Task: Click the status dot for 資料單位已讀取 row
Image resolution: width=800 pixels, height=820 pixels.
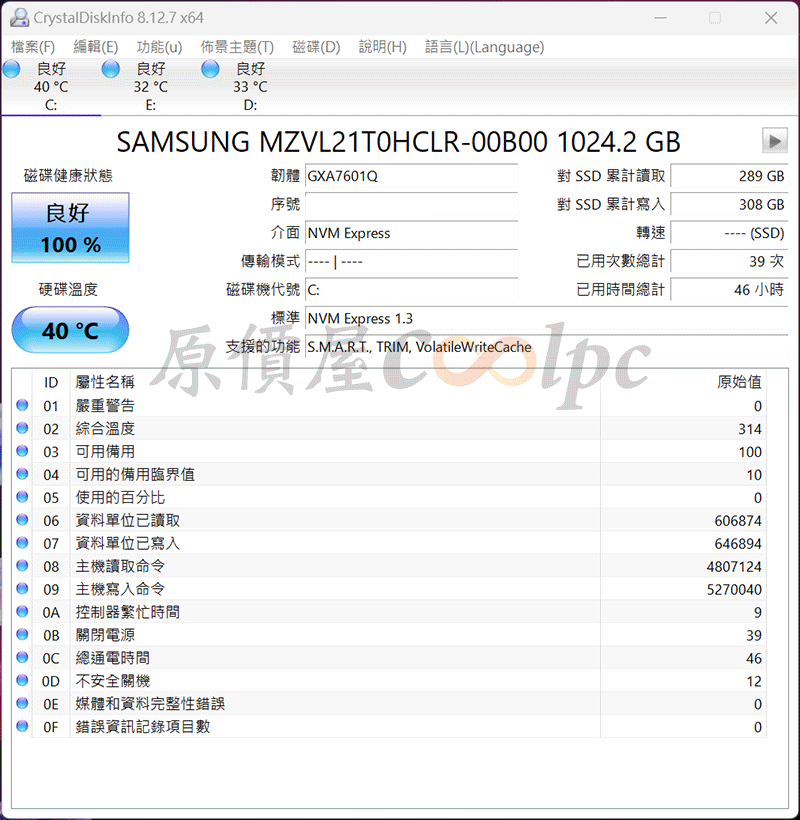Action: (22, 520)
